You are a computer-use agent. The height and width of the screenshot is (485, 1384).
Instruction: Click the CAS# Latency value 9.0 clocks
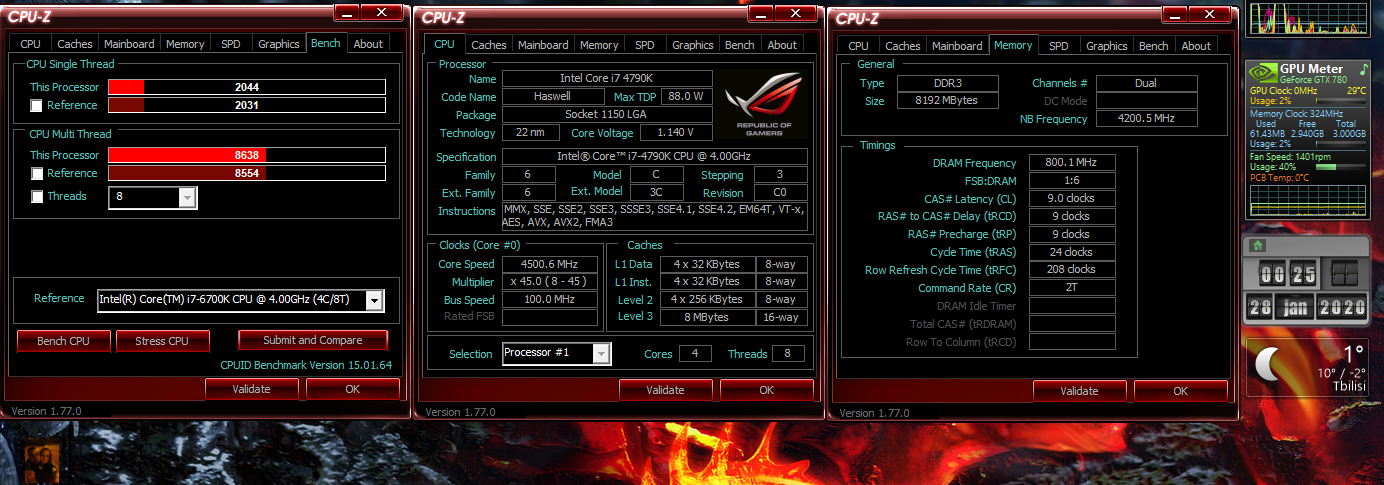1071,198
